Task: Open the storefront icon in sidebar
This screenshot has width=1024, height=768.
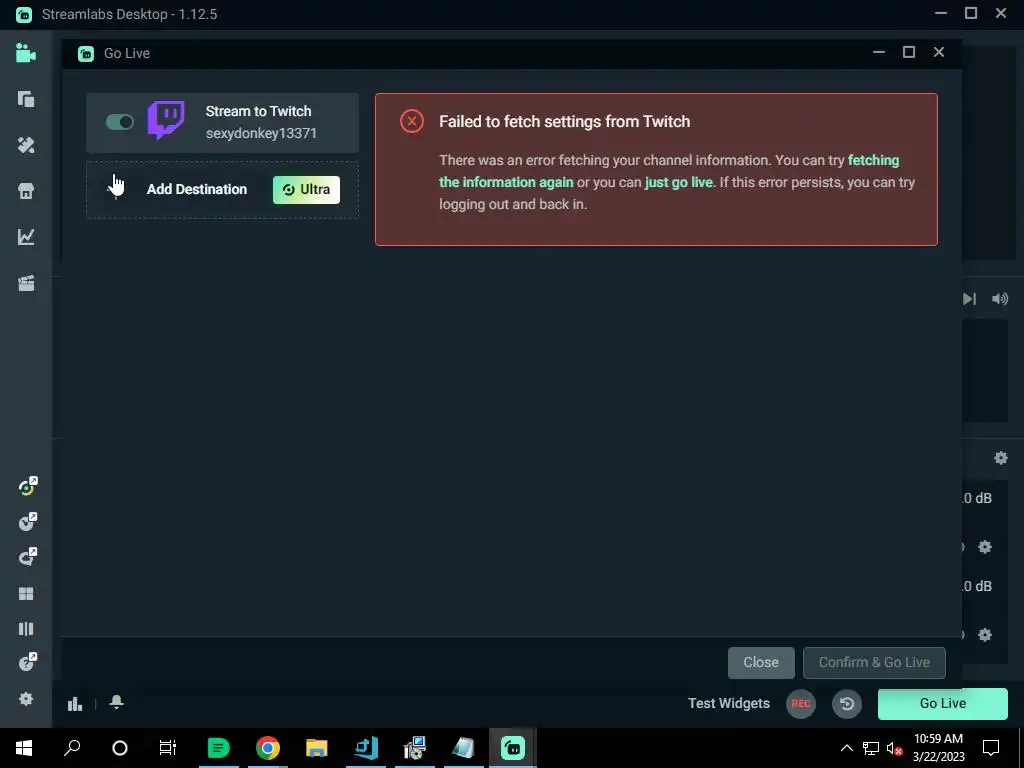Action: point(26,191)
